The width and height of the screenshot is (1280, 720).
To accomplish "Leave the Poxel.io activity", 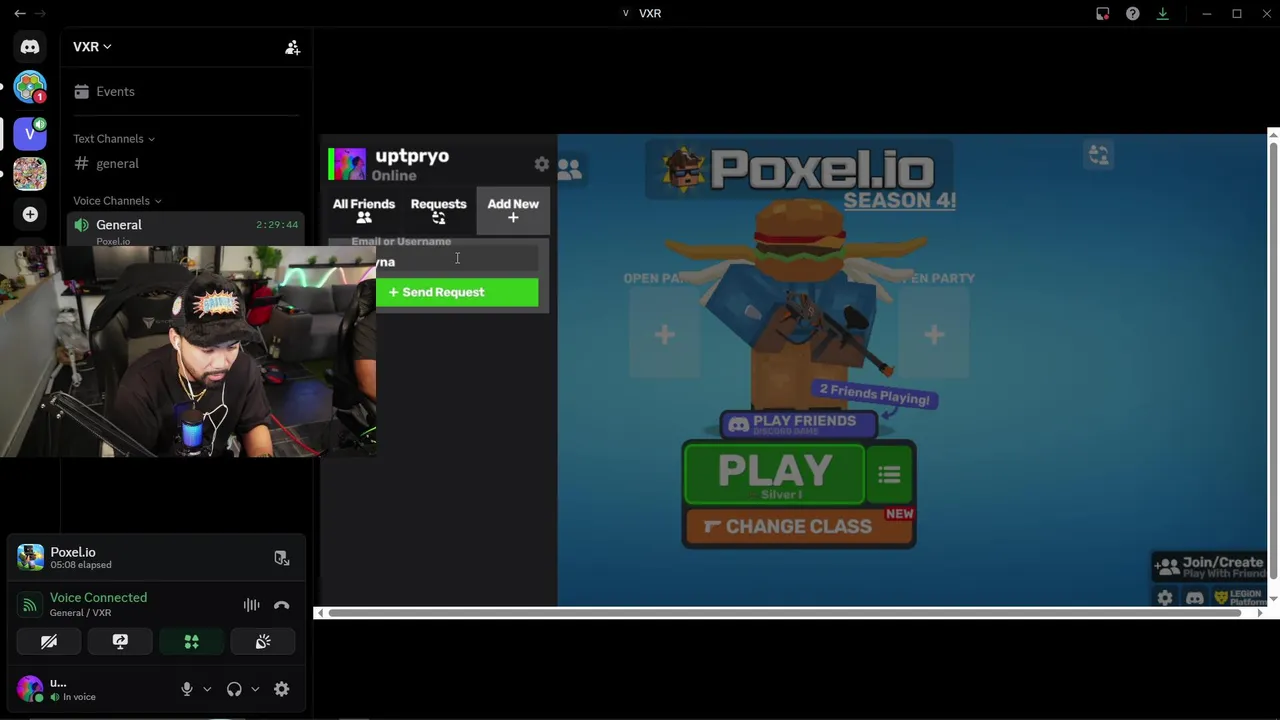I will point(281,558).
